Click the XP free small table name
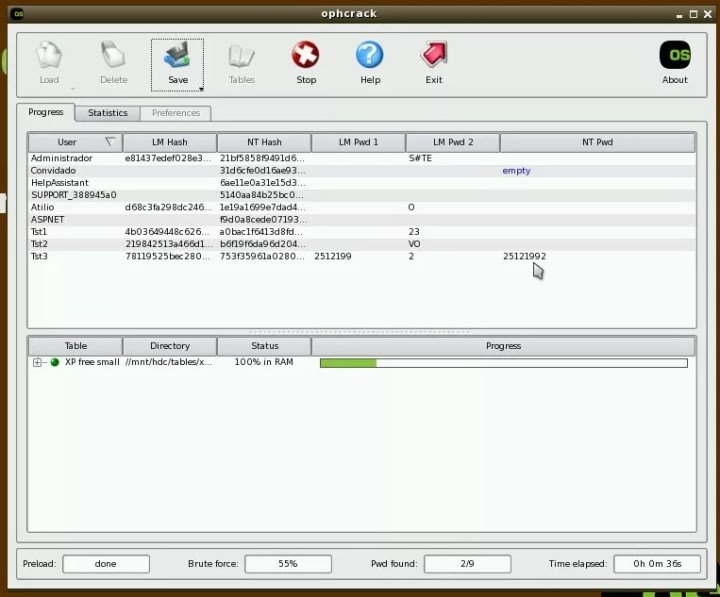The height and width of the screenshot is (597, 720). 92,362
